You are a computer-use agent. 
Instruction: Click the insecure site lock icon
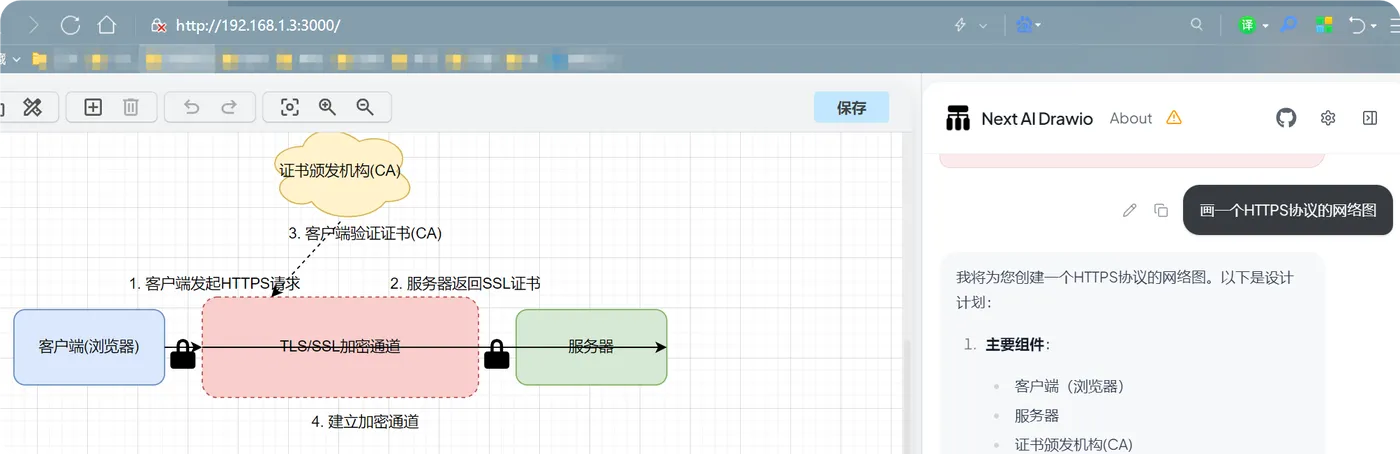click(158, 26)
